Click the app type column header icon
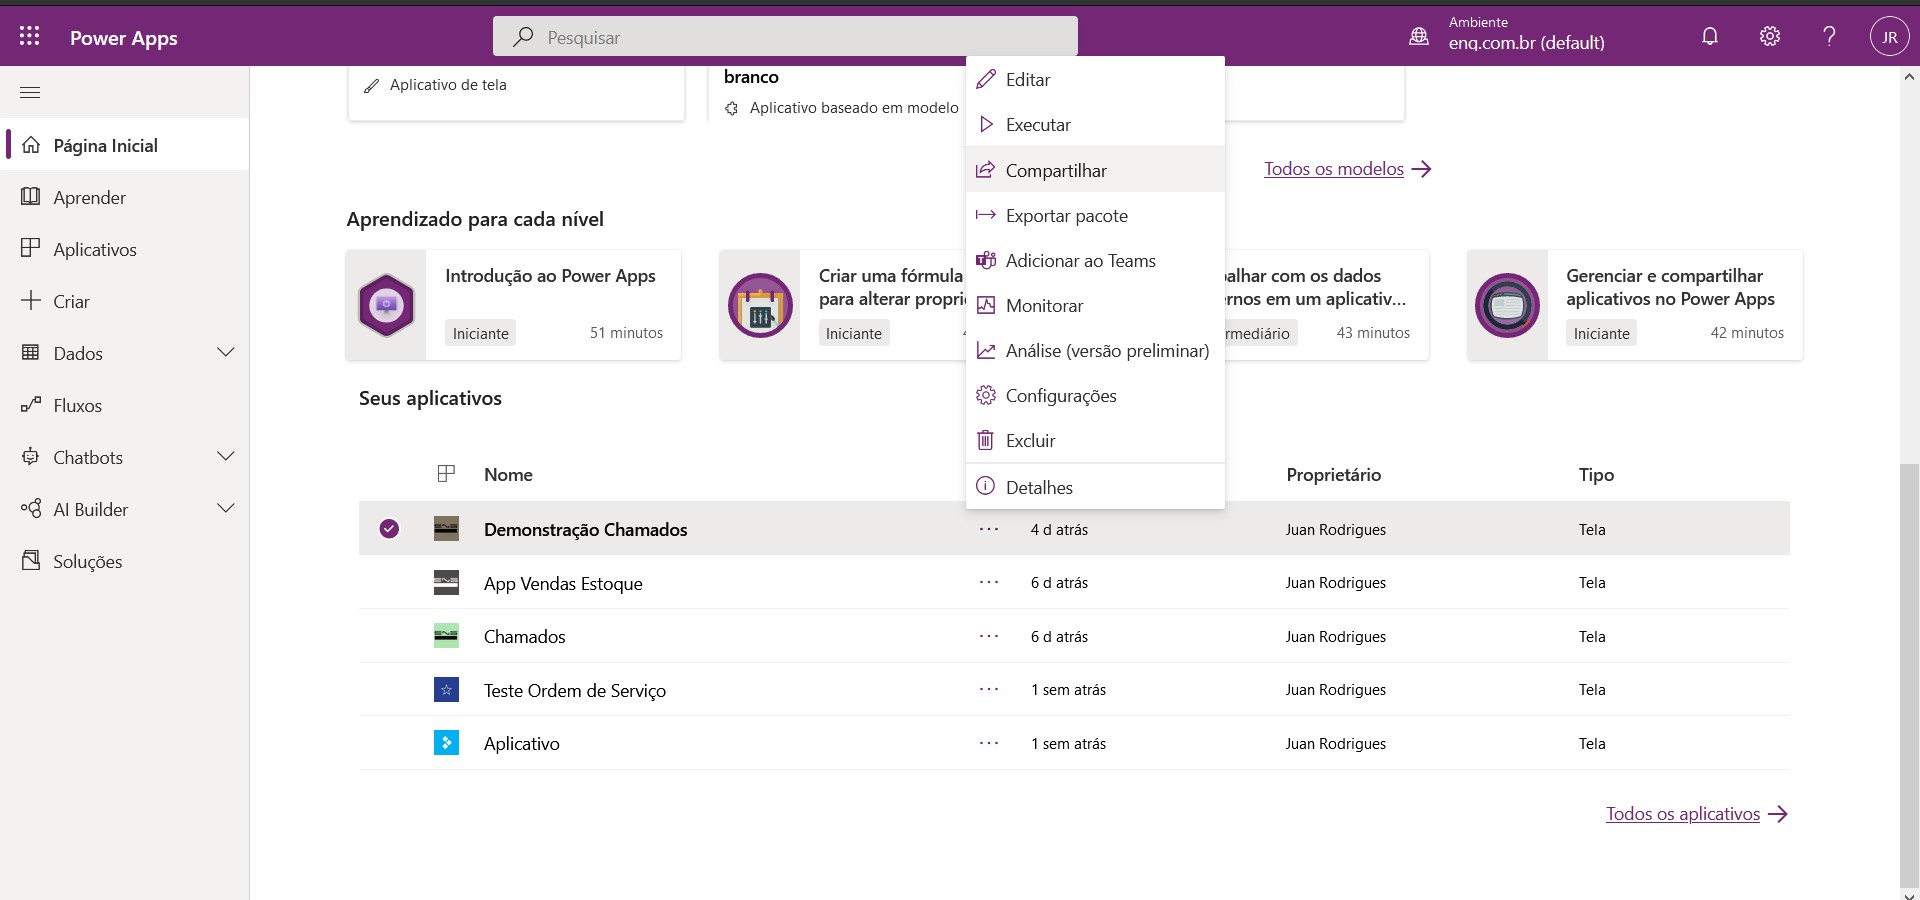Image resolution: width=1920 pixels, height=900 pixels. point(446,474)
